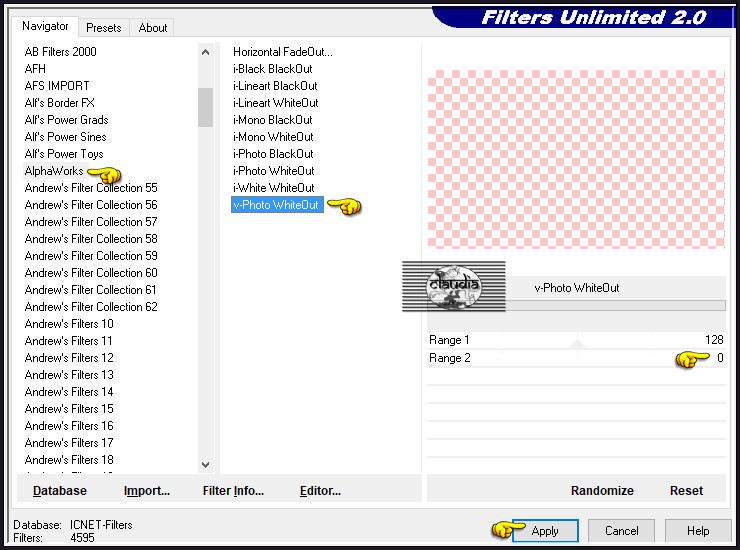Select Andrew's Filters 13

[69, 375]
